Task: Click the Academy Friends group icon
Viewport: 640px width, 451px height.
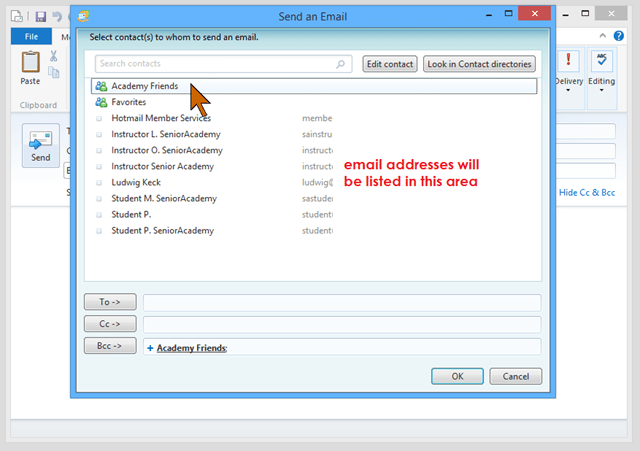Action: 101,86
